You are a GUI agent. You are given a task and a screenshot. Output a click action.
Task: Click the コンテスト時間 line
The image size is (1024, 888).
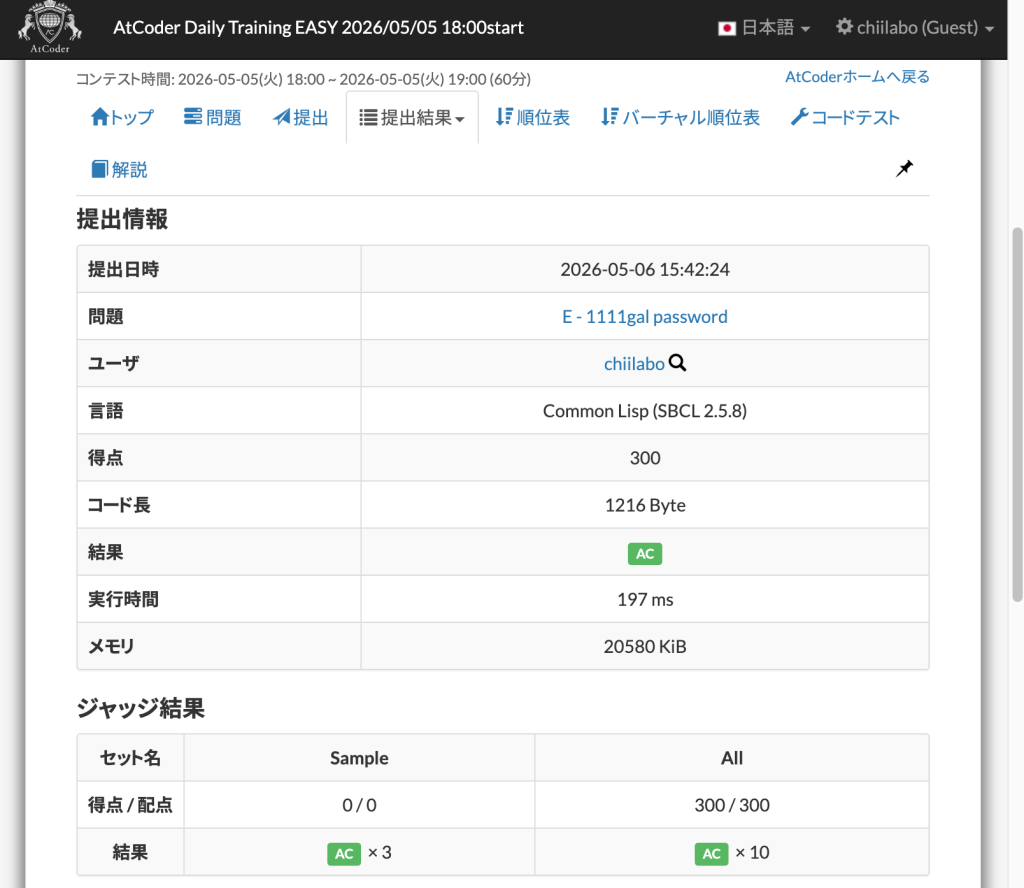303,79
